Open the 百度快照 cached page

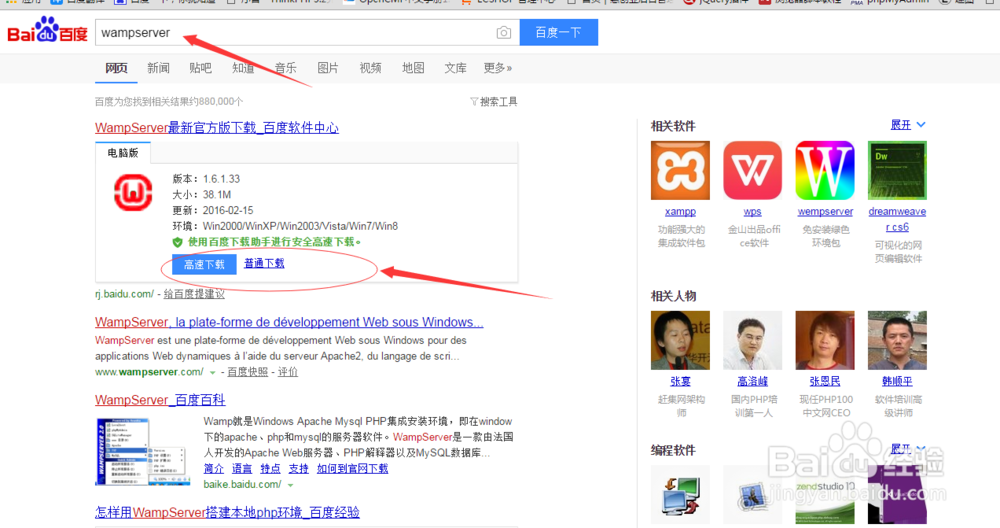[x=247, y=372]
